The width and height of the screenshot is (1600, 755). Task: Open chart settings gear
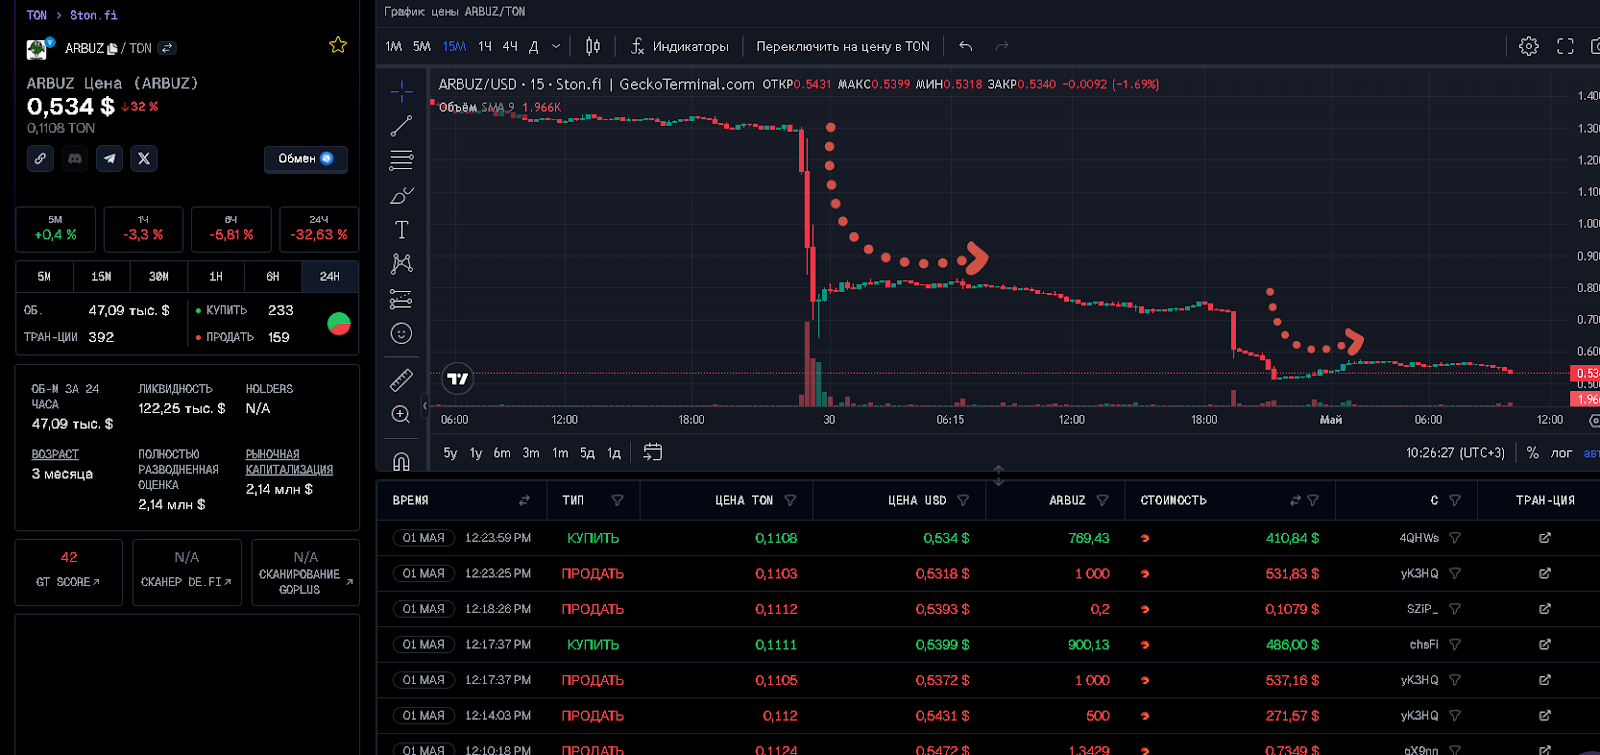coord(1528,46)
